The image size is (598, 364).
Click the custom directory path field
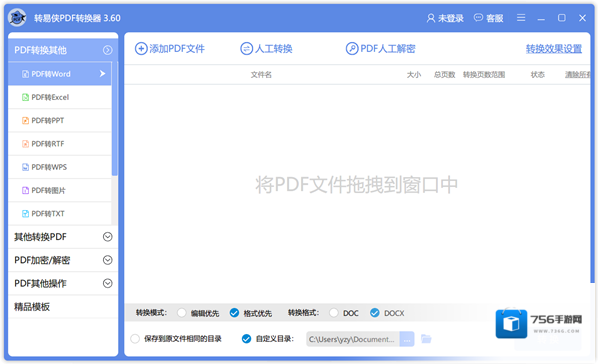coord(353,339)
